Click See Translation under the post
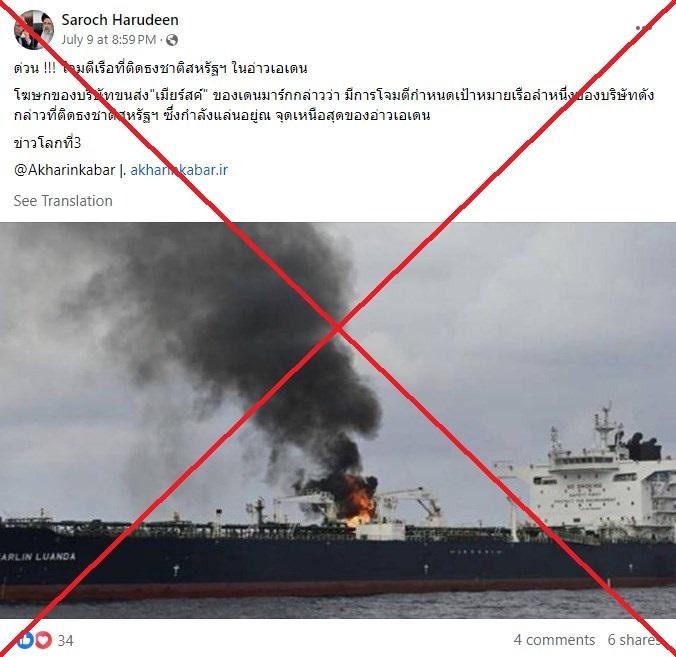The image size is (676, 657). [x=63, y=201]
